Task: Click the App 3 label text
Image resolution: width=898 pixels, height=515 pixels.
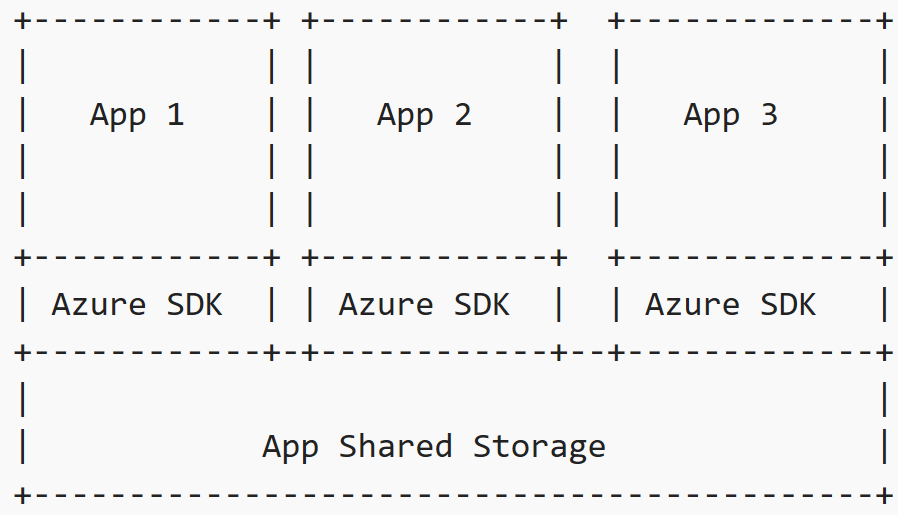Action: coord(730,115)
